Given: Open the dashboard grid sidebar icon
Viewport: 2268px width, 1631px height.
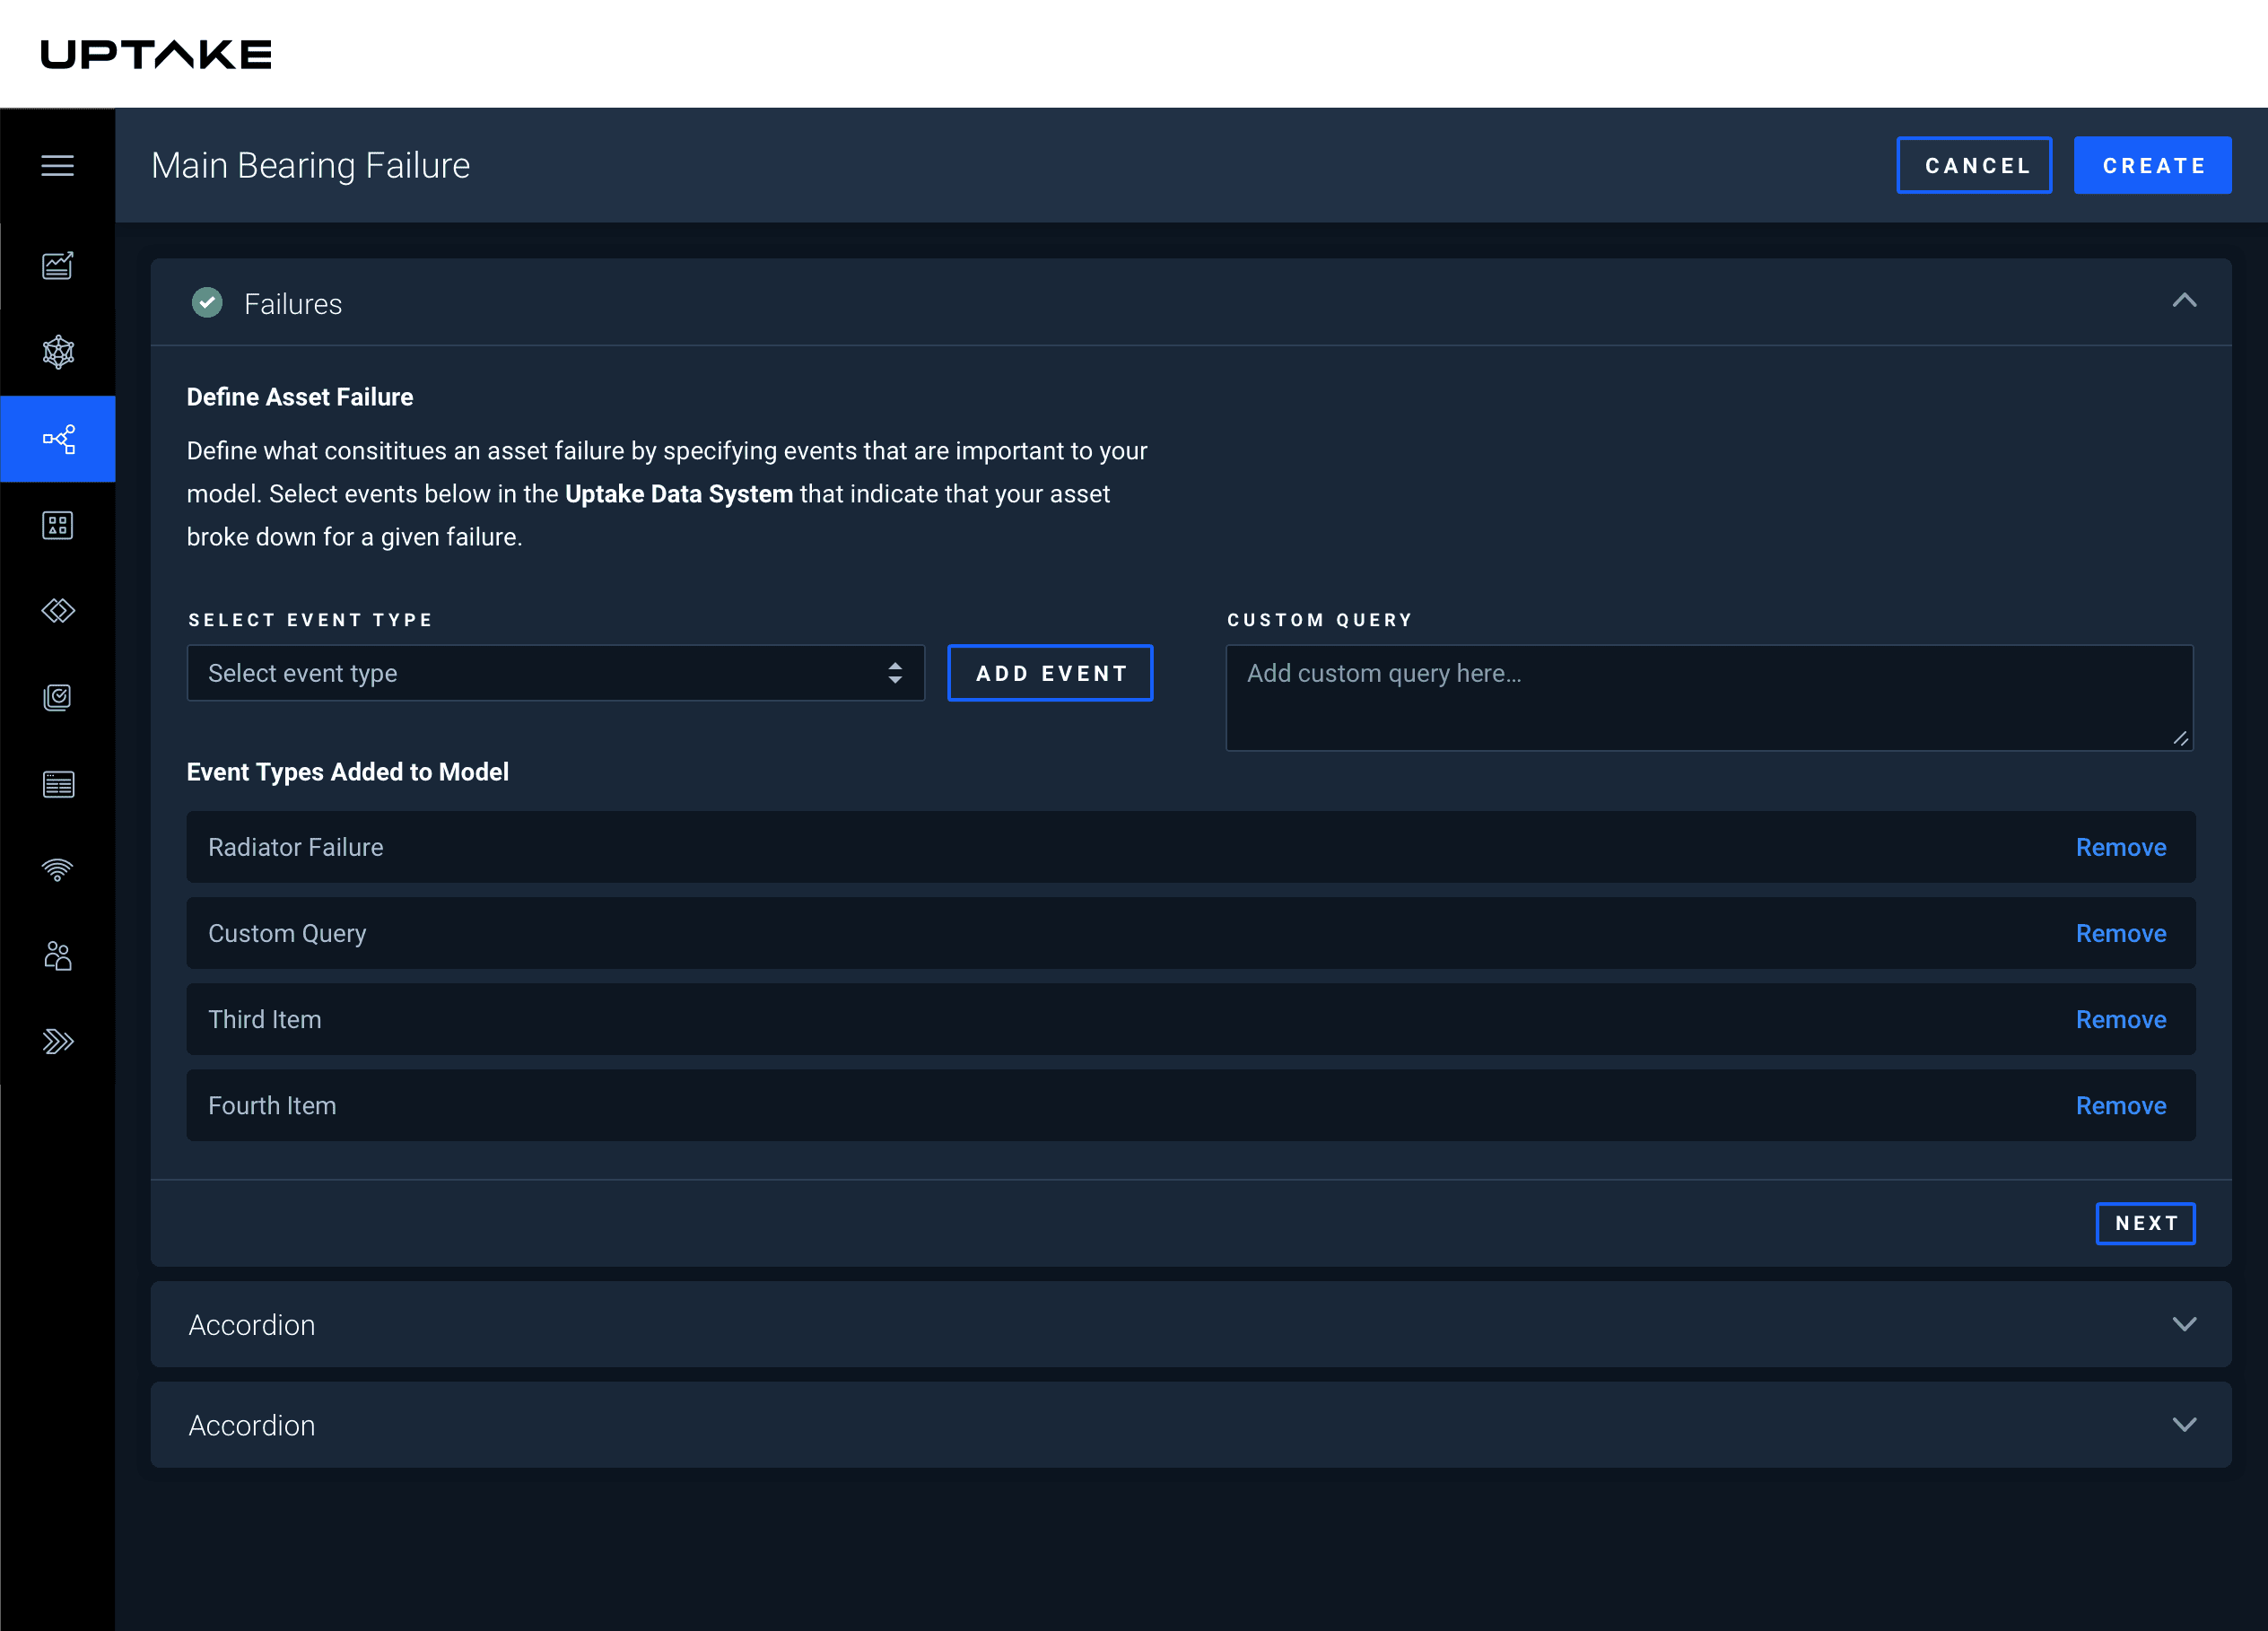Looking at the screenshot, I should (57, 525).
